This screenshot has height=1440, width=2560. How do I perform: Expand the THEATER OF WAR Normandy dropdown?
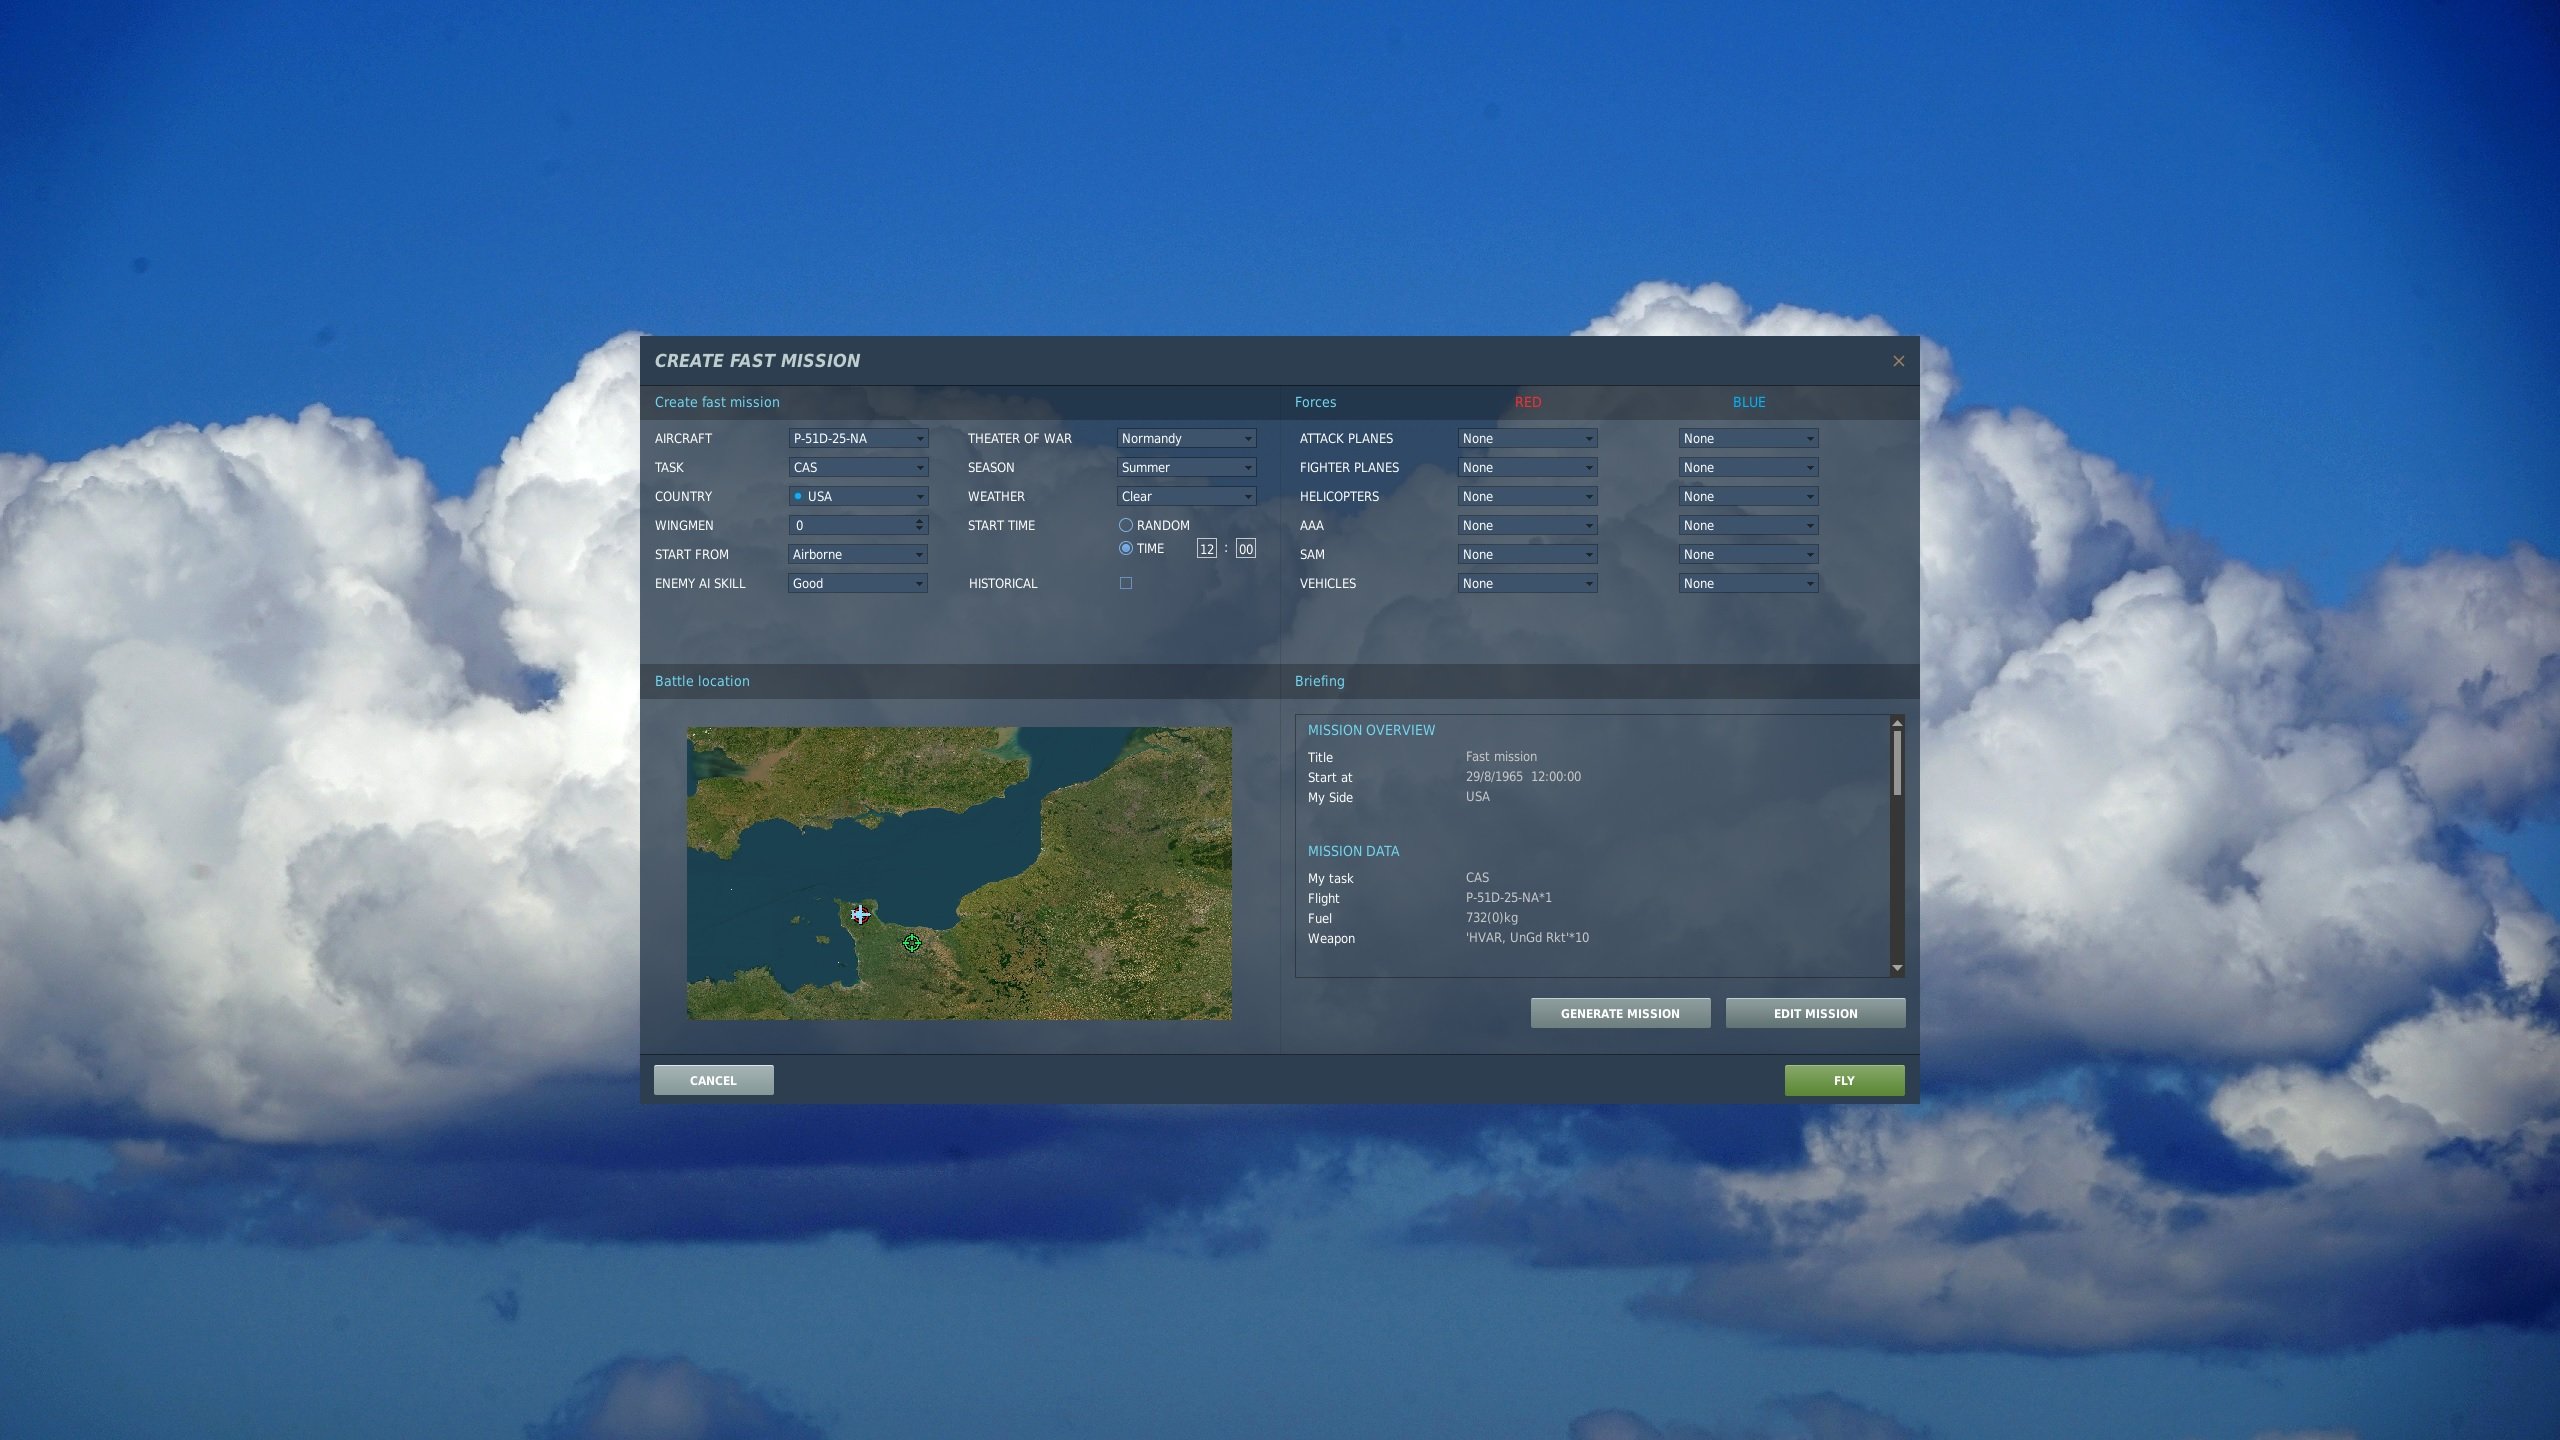click(x=1186, y=438)
